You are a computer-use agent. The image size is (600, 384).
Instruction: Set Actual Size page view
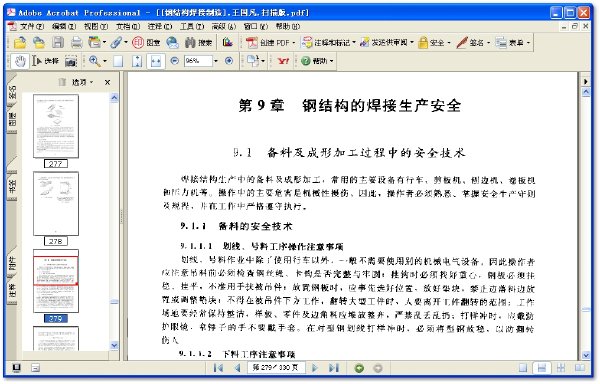click(x=118, y=61)
